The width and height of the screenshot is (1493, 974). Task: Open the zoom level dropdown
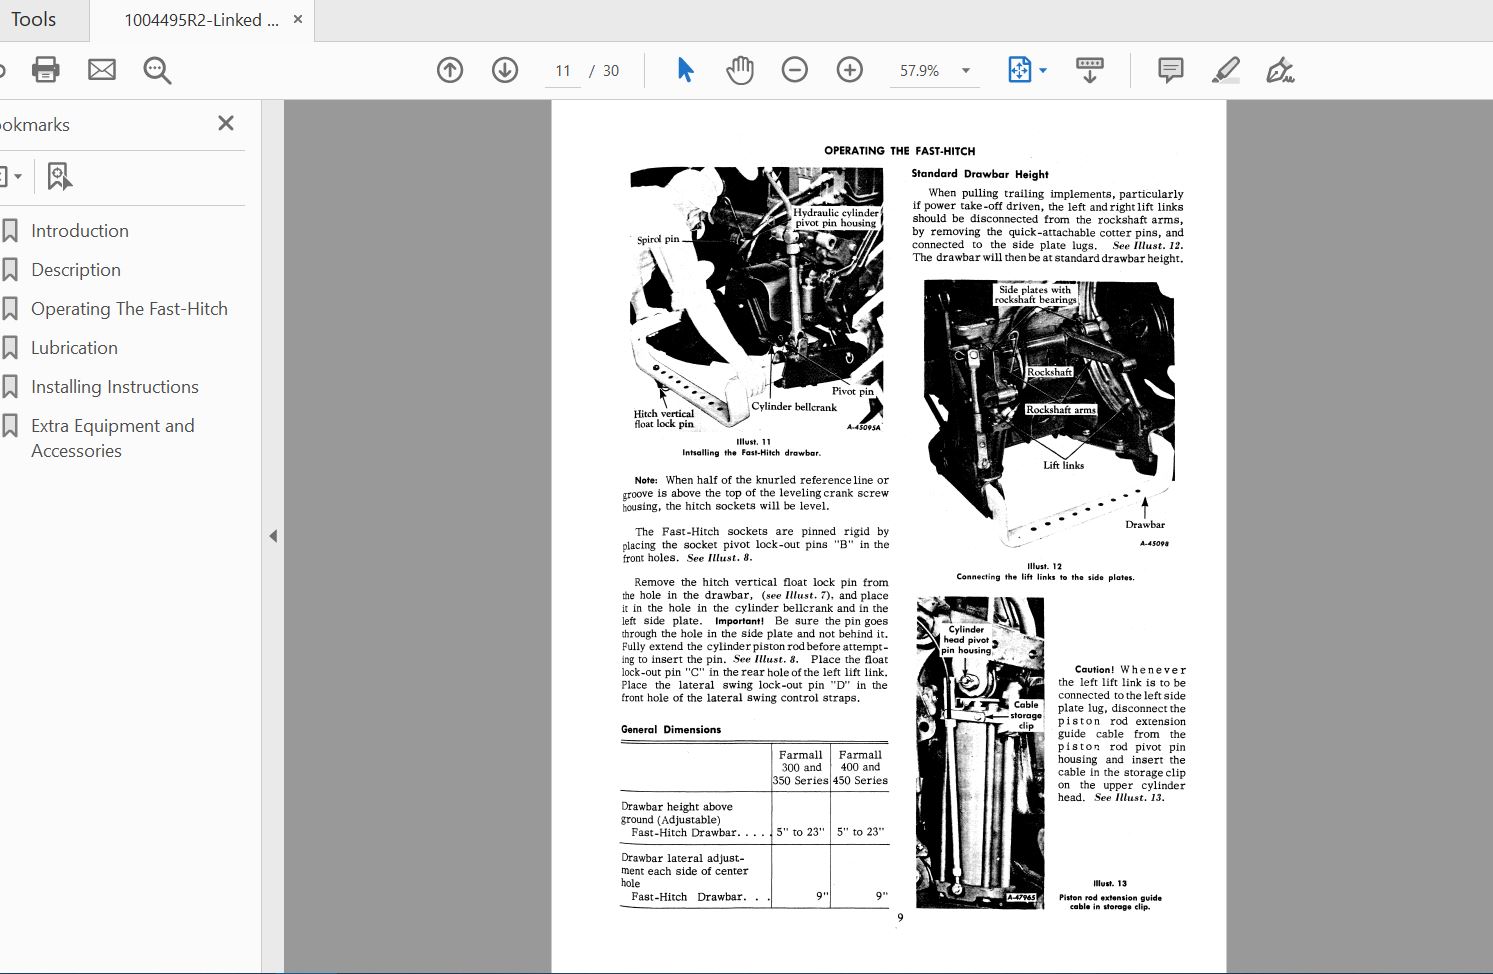[x=966, y=71]
